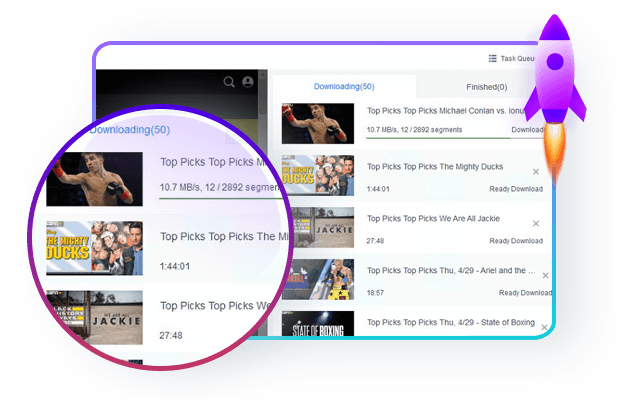Image resolution: width=625 pixels, height=400 pixels.
Task: Click title 'Top Picks Top Picks Michael Conlan vs.'
Action: (x=436, y=111)
